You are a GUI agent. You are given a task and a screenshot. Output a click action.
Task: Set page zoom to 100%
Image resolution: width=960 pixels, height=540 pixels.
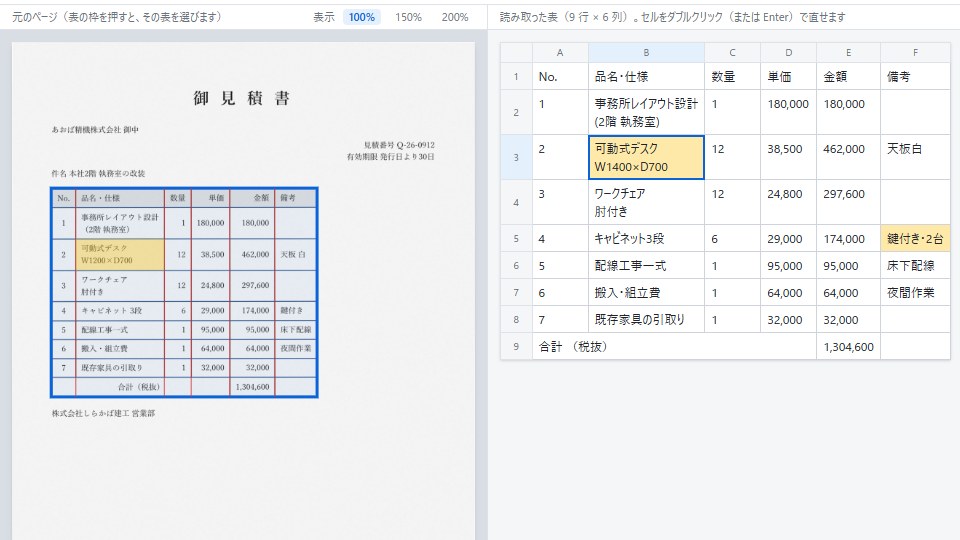click(x=361, y=17)
